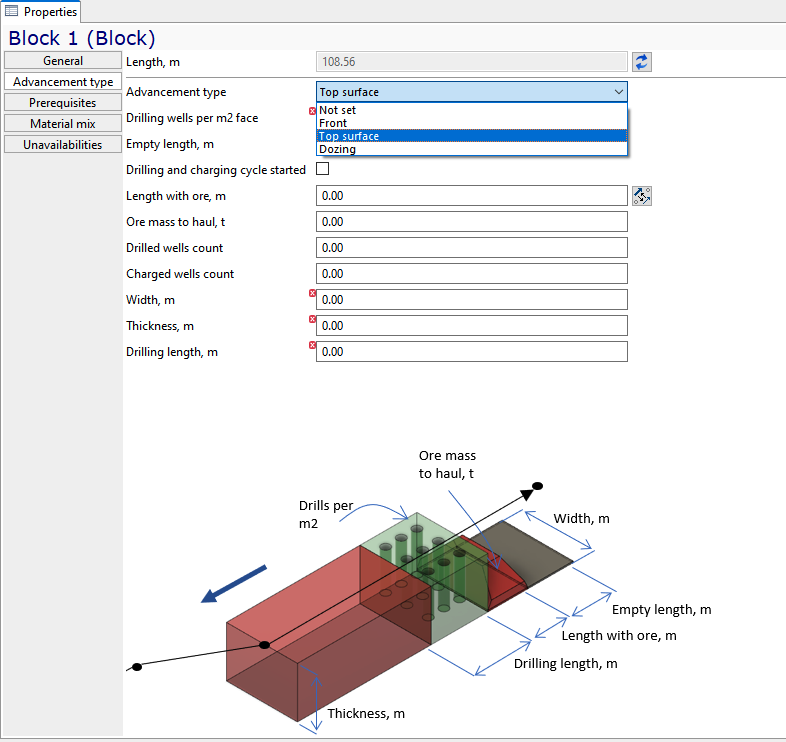The image size is (786, 742).
Task: Open the Prerequisites section
Action: pos(63,103)
